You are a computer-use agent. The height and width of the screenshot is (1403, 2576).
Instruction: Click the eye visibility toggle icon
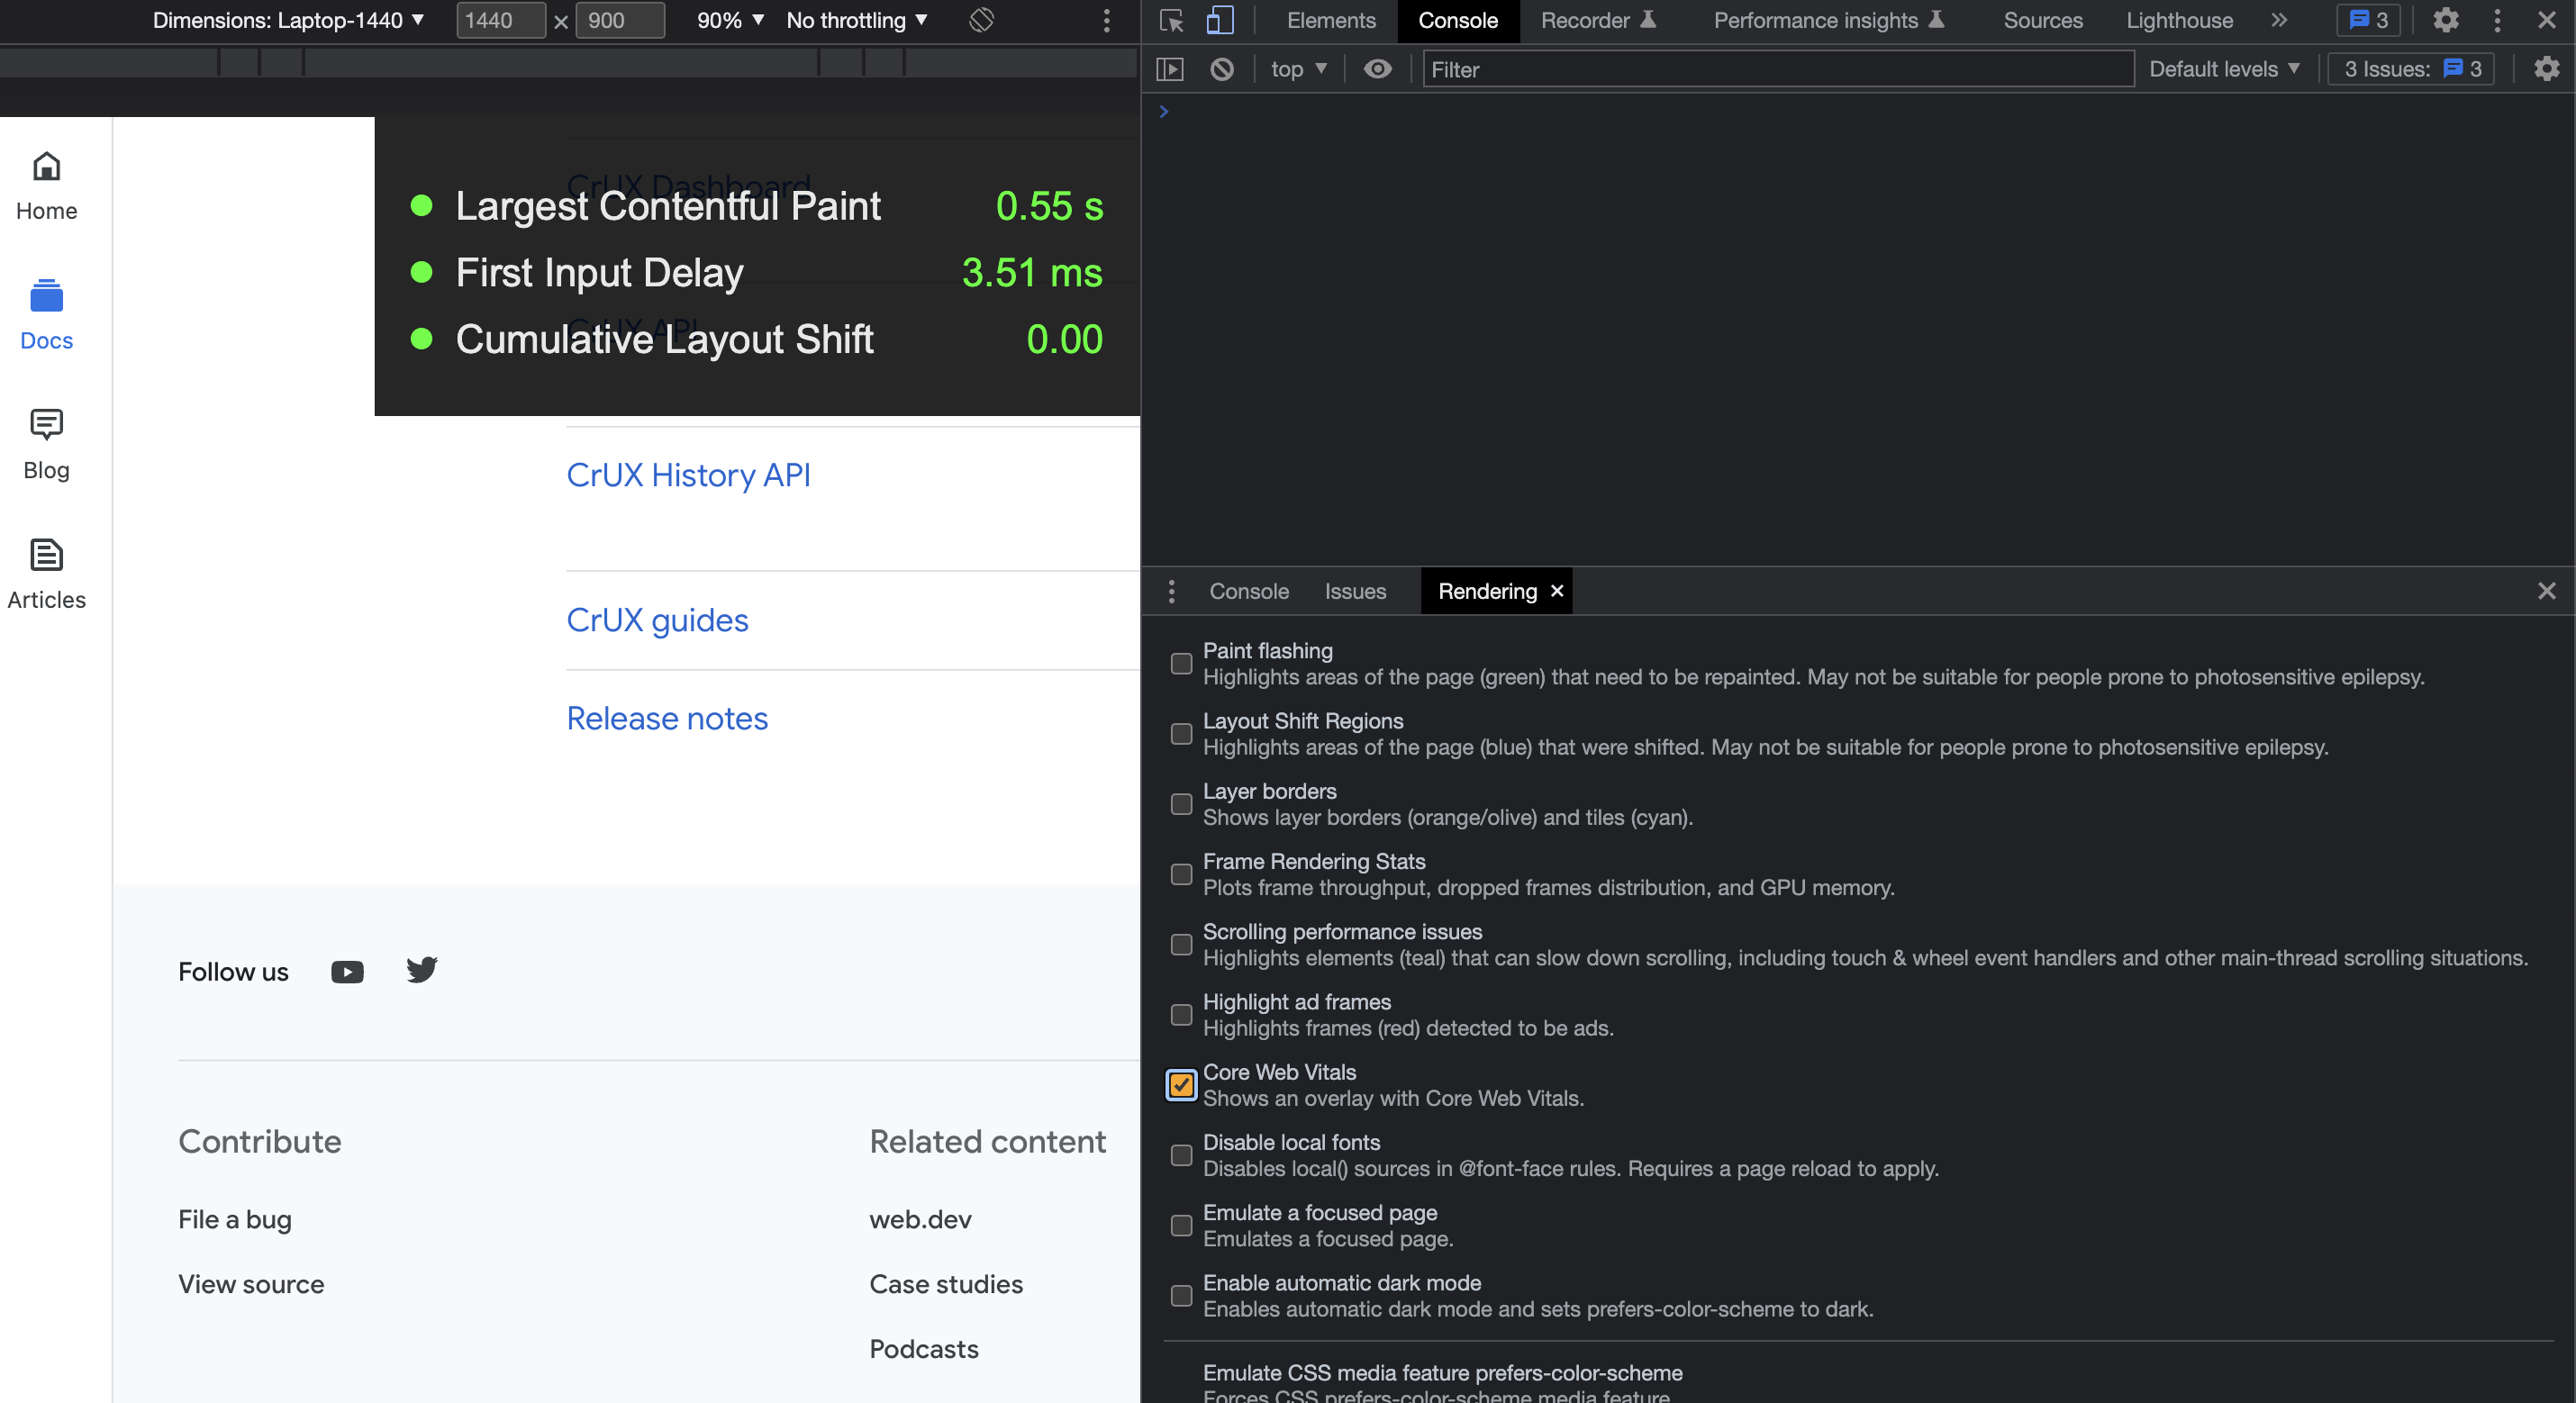(1377, 69)
